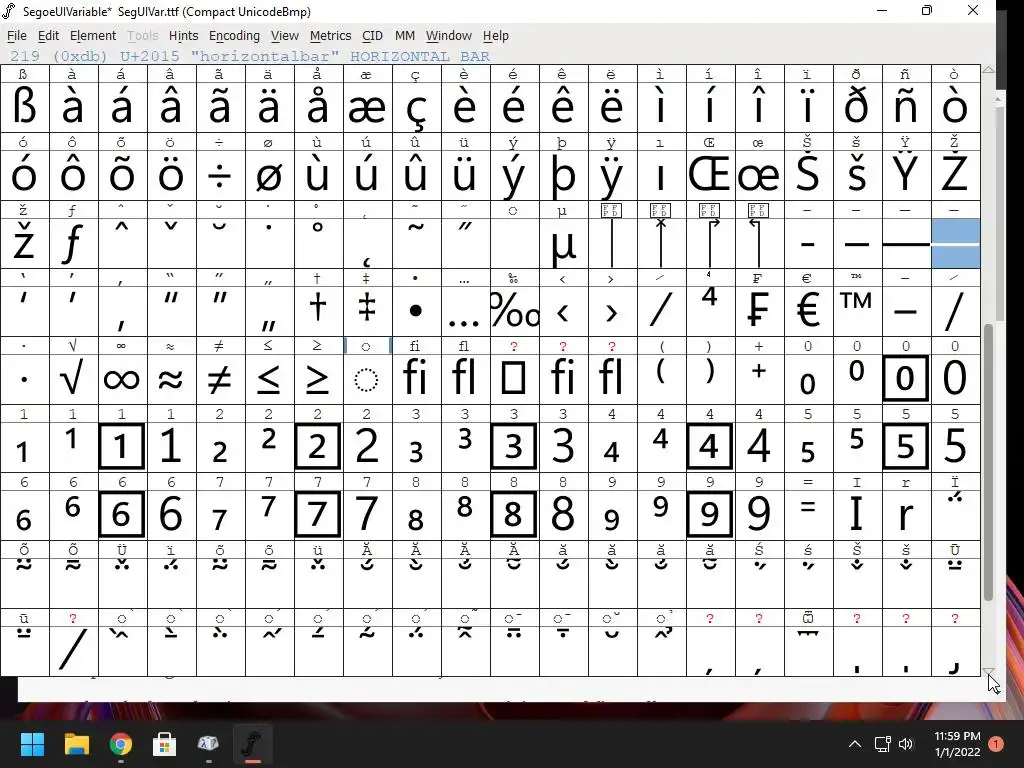The width and height of the screenshot is (1024, 768).
Task: Open the Windows Start menu
Action: click(32, 744)
